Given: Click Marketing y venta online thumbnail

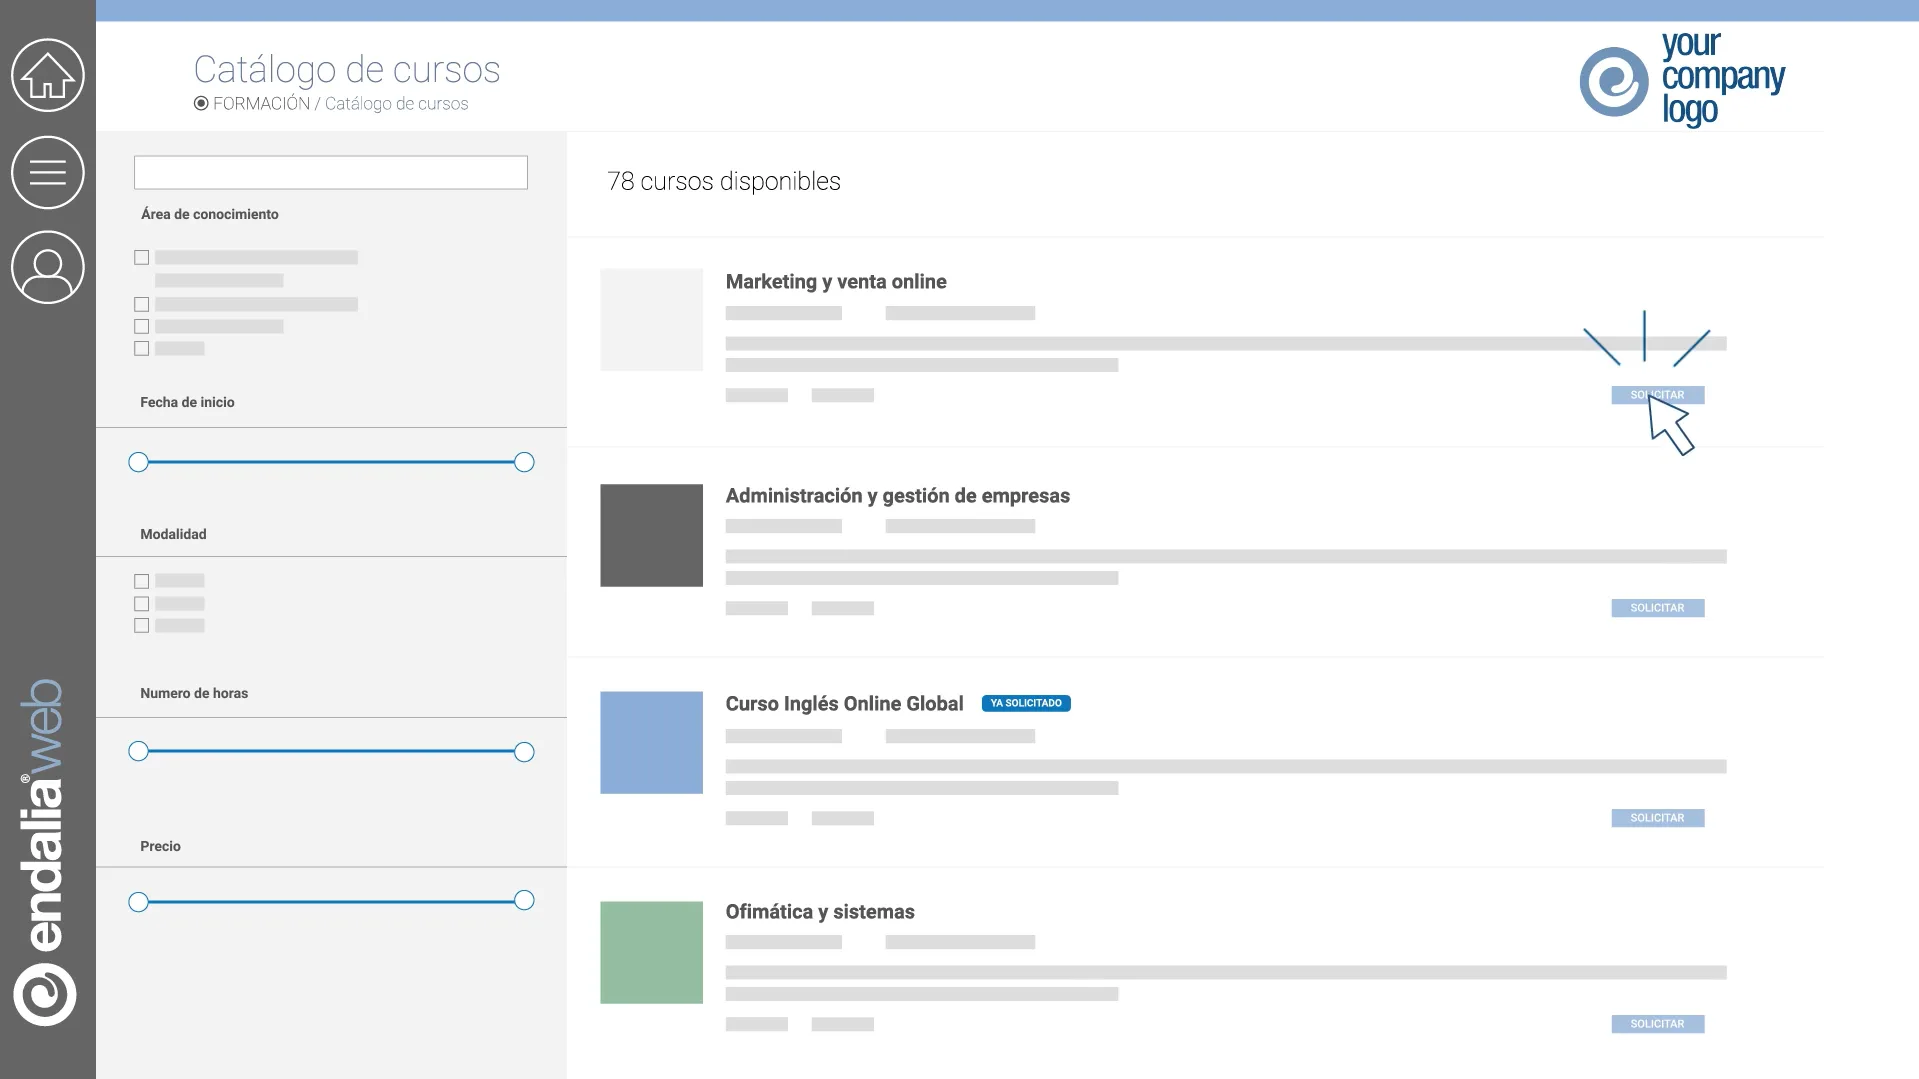Looking at the screenshot, I should point(652,320).
